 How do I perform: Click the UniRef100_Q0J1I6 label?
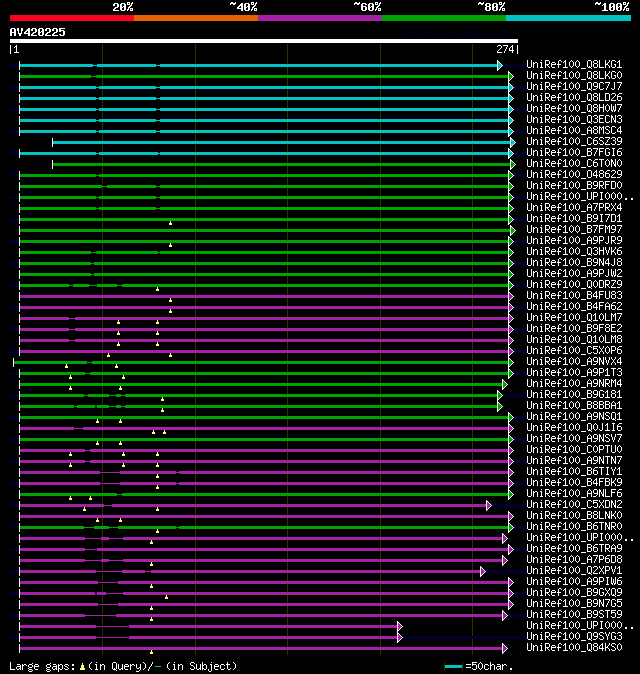574,428
